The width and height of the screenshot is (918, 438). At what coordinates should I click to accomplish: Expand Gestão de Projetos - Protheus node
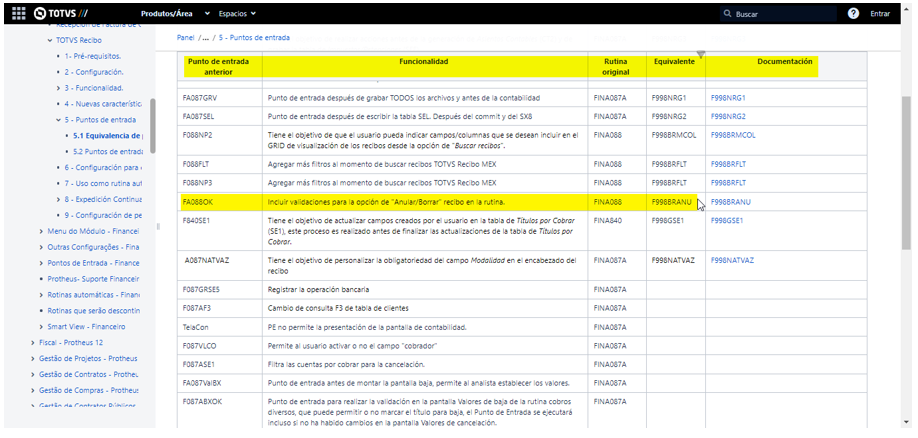pos(33,358)
